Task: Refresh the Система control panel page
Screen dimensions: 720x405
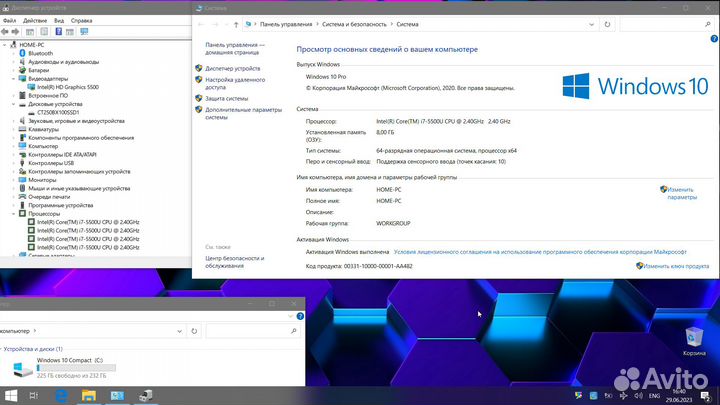Action: (x=607, y=24)
